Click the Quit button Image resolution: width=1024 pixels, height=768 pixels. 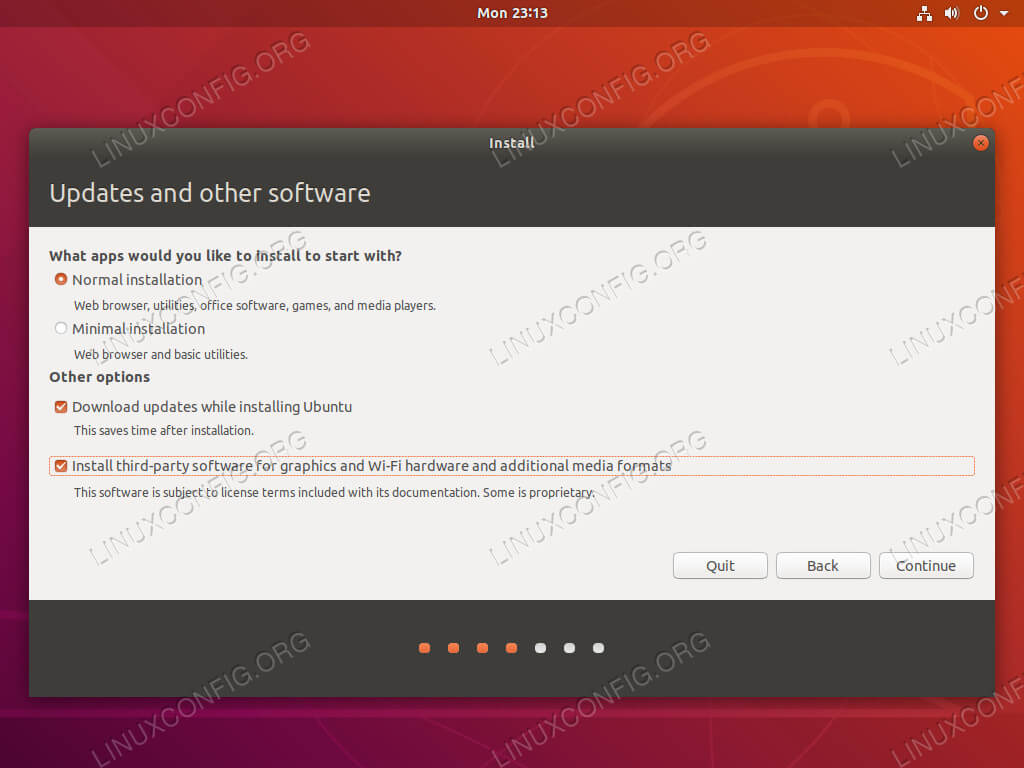coord(720,566)
